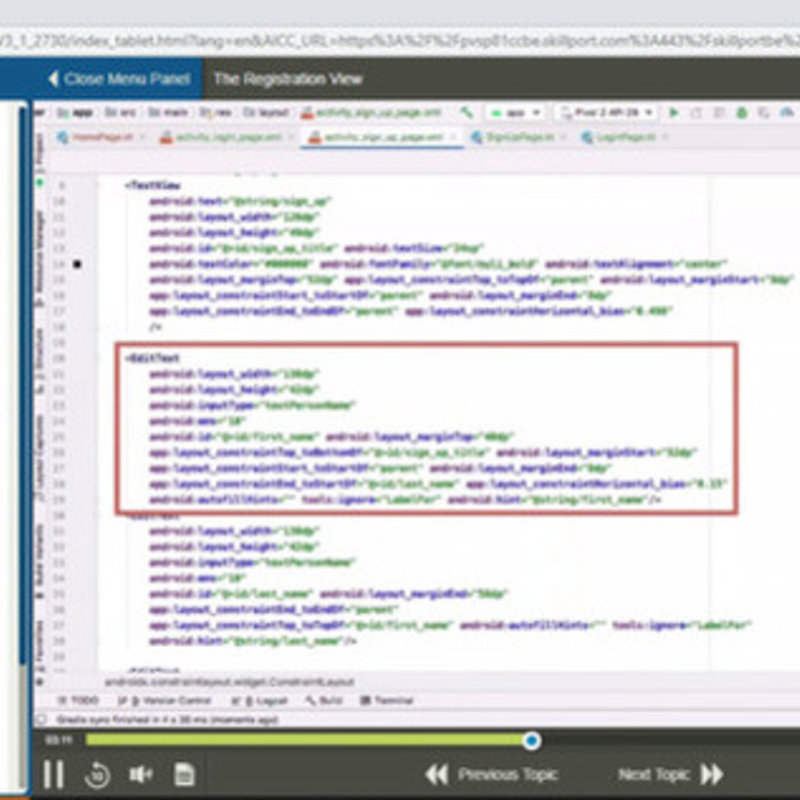Click the android:hint="@string/last_name" line
800x800 pixels.
click(253, 641)
